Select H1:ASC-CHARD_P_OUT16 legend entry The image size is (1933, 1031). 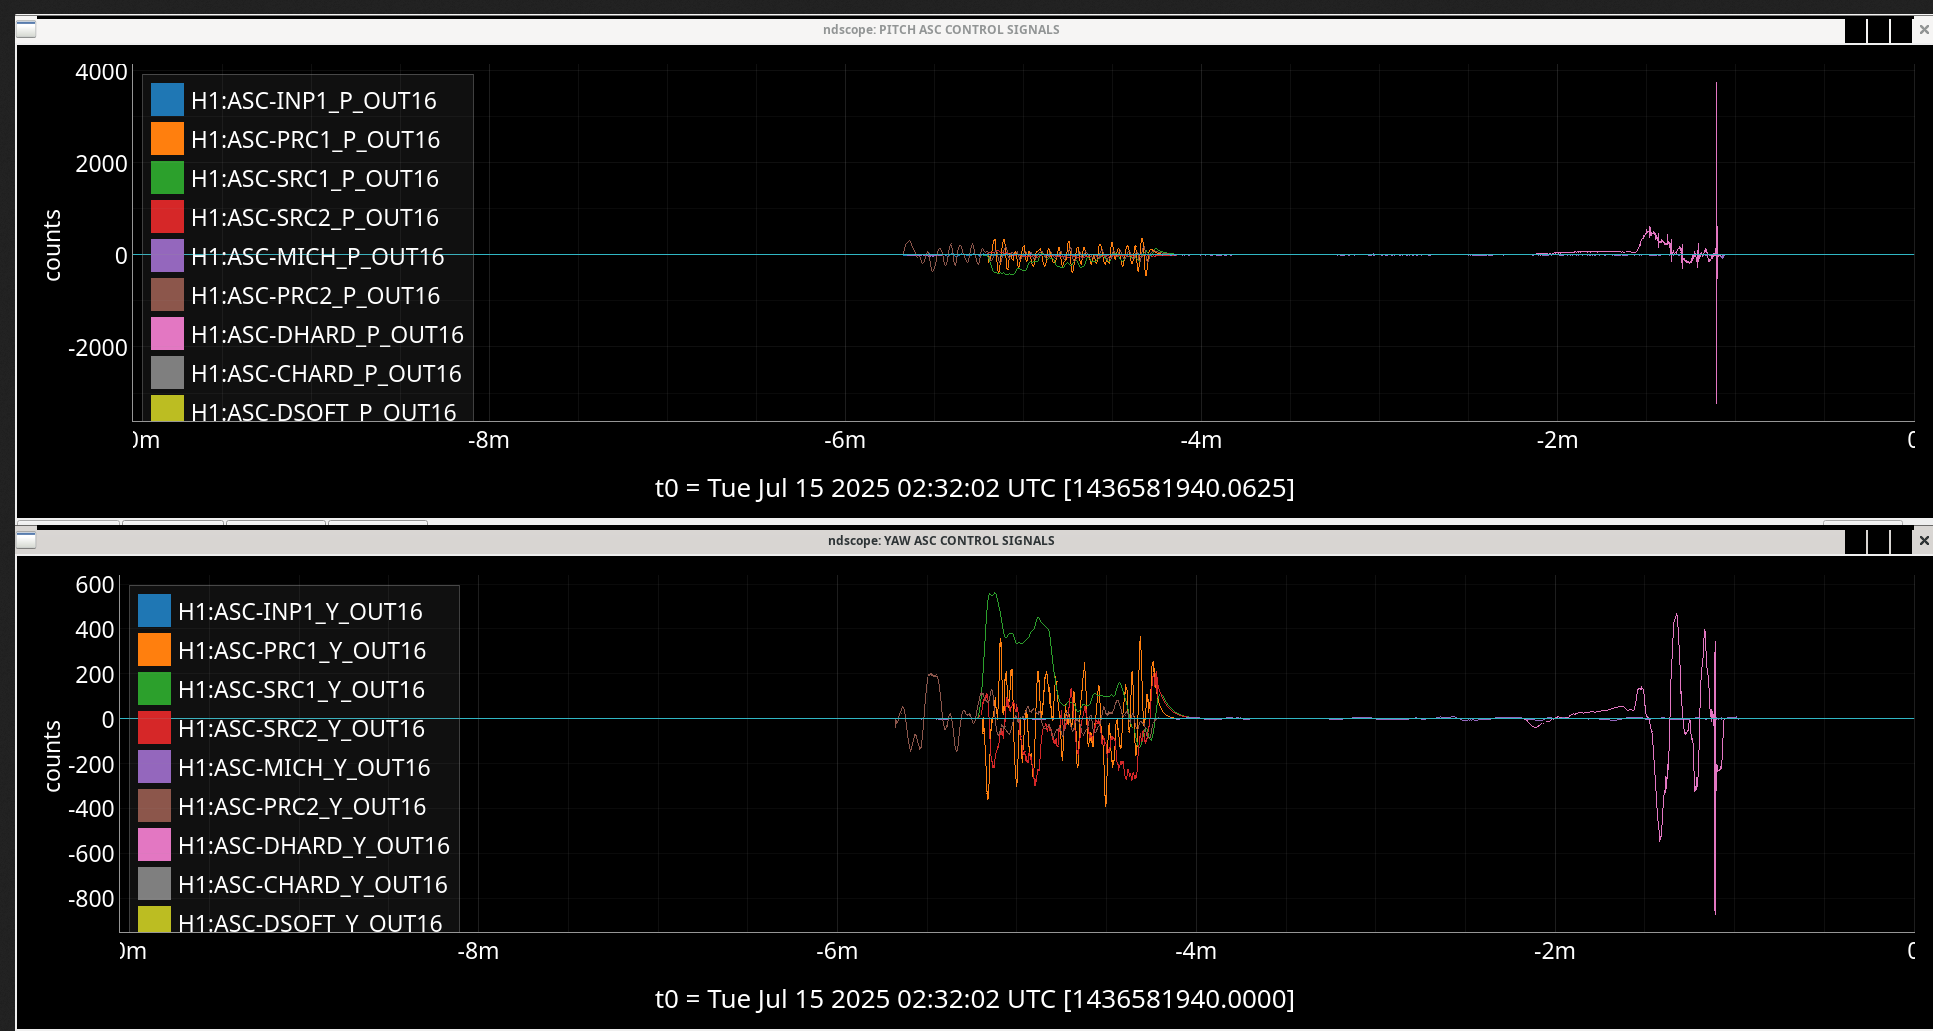[x=326, y=374]
